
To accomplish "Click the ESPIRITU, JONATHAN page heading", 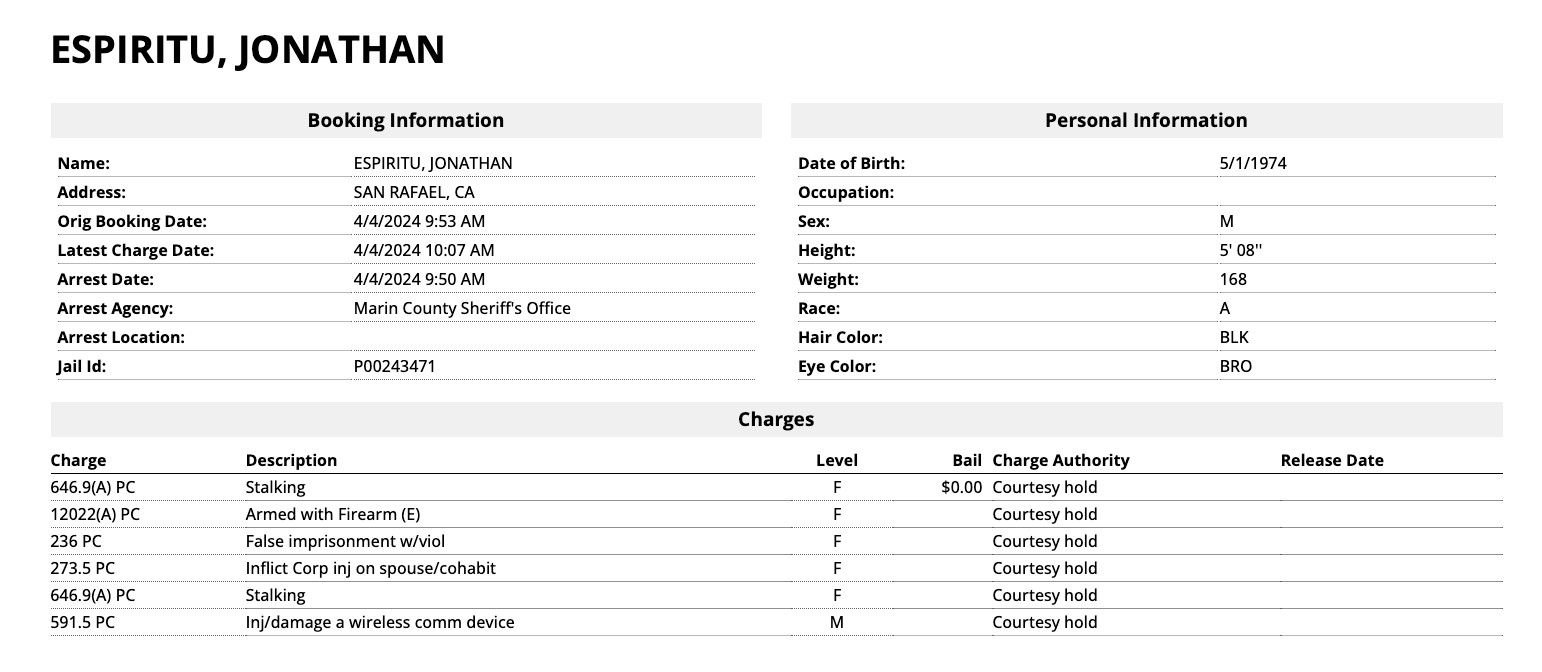I will click(247, 50).
